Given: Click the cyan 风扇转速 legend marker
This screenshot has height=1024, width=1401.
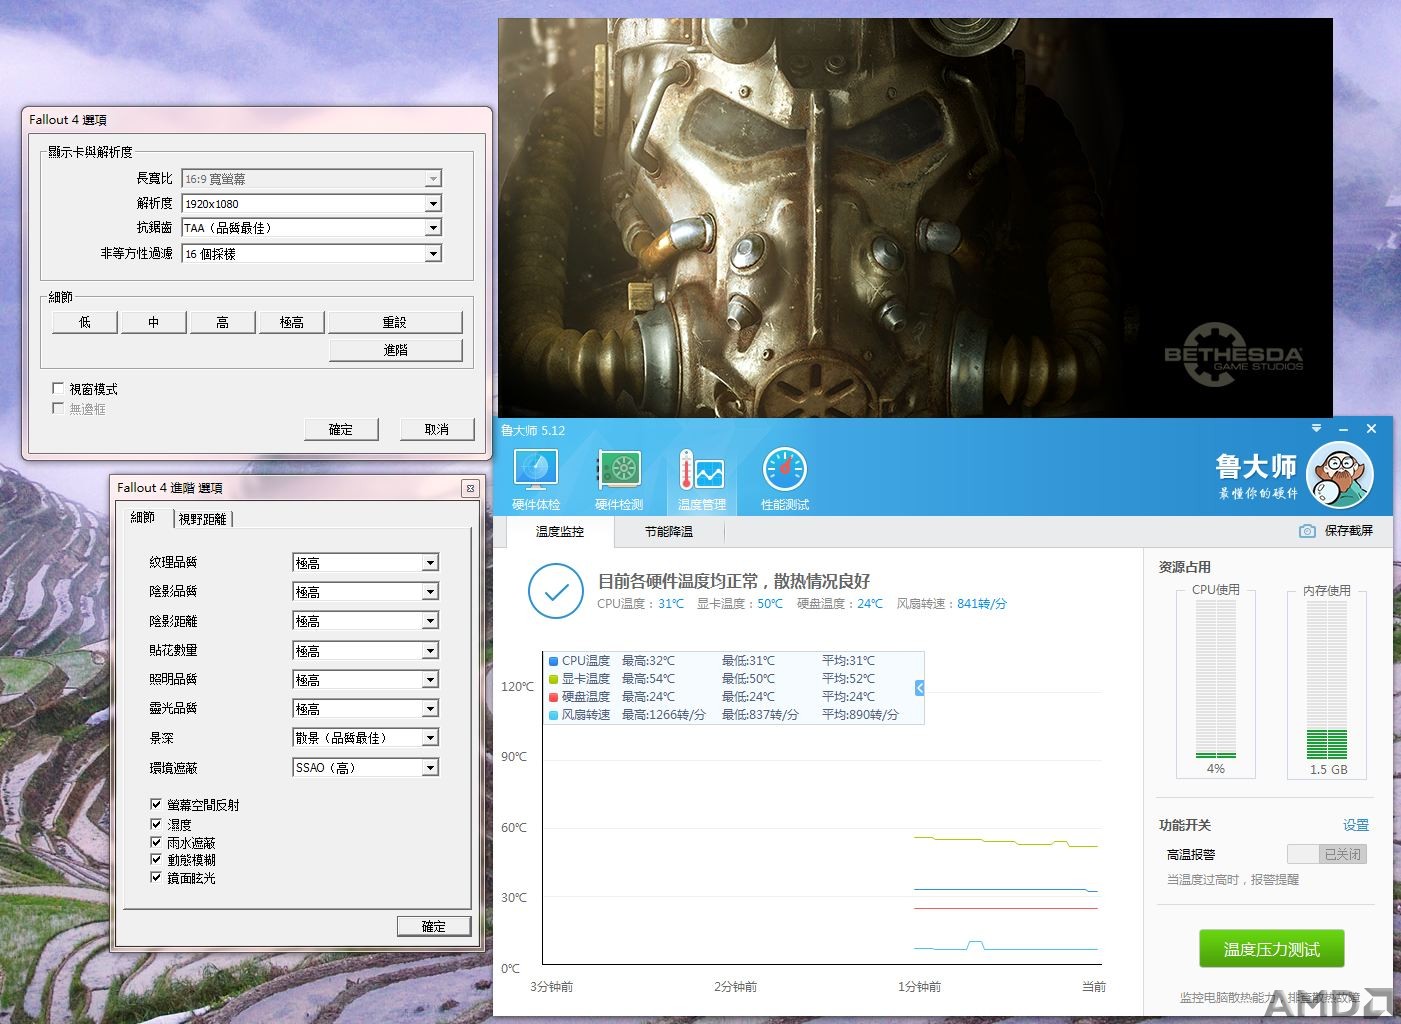Looking at the screenshot, I should click(x=553, y=715).
